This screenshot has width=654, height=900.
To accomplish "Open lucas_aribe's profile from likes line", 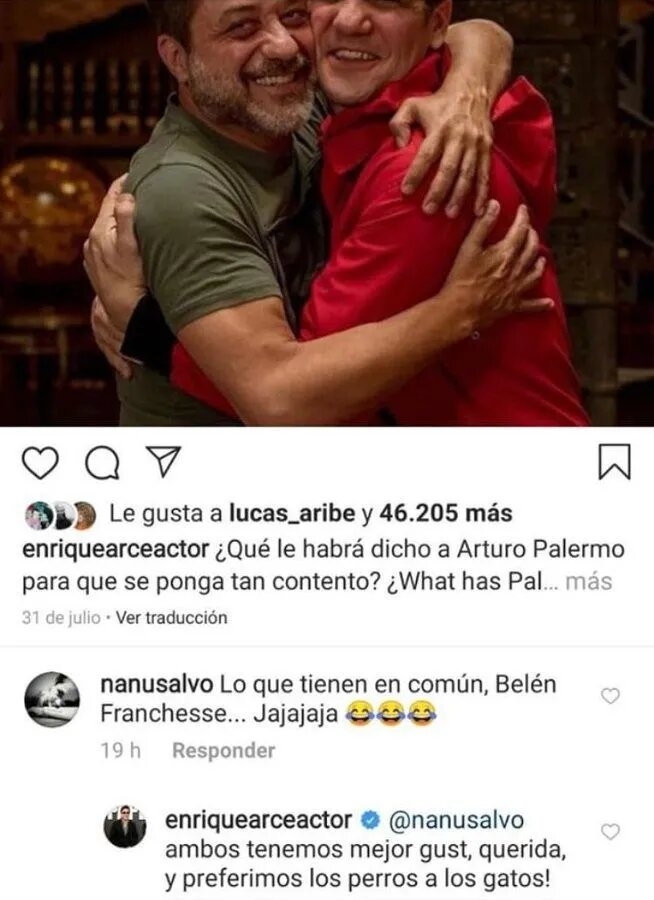I will (x=292, y=514).
